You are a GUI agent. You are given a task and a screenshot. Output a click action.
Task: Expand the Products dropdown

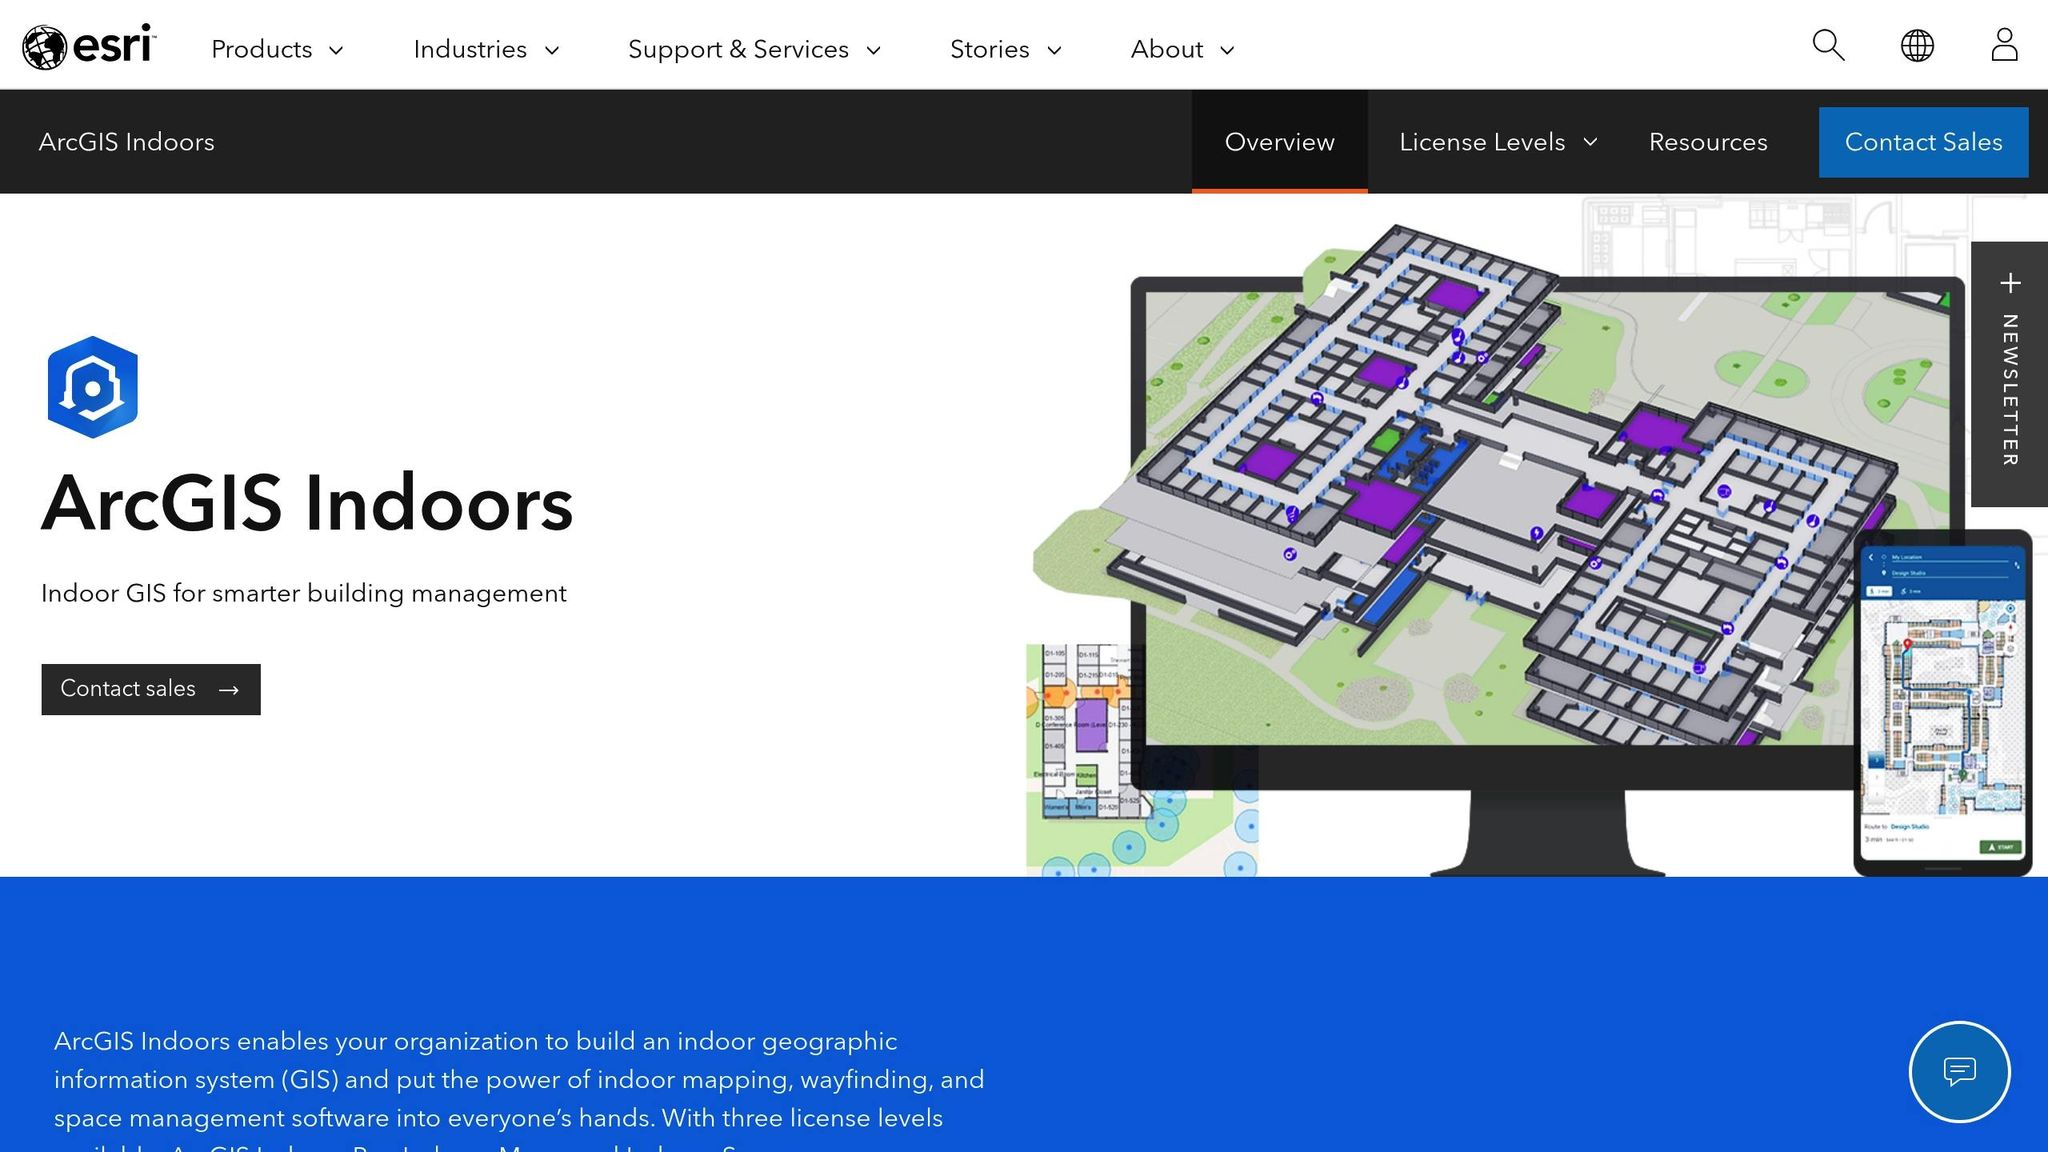pos(277,49)
